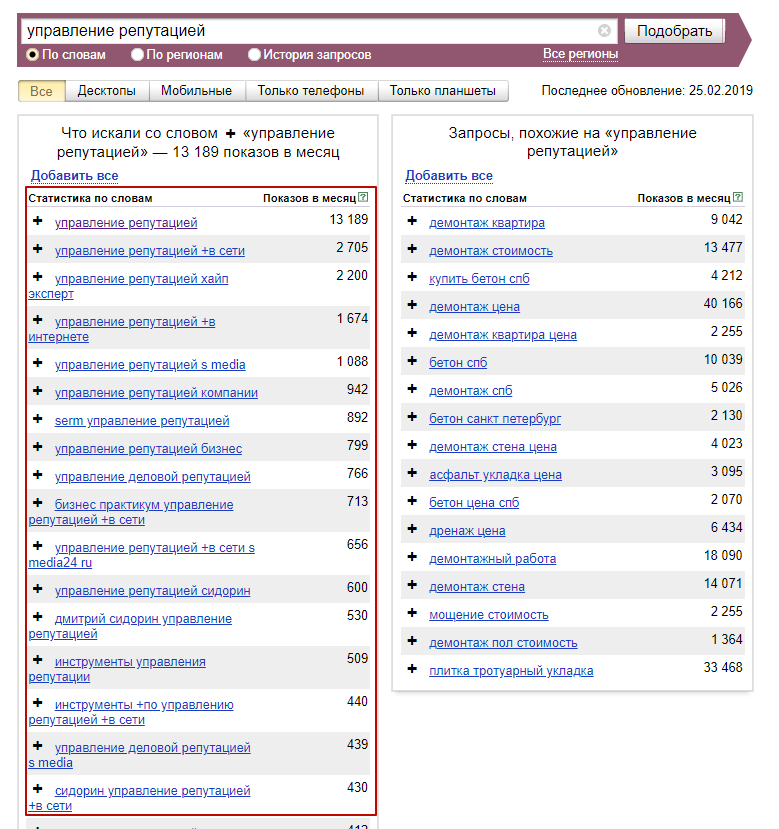Click the impressions value '33 468'

(723, 668)
